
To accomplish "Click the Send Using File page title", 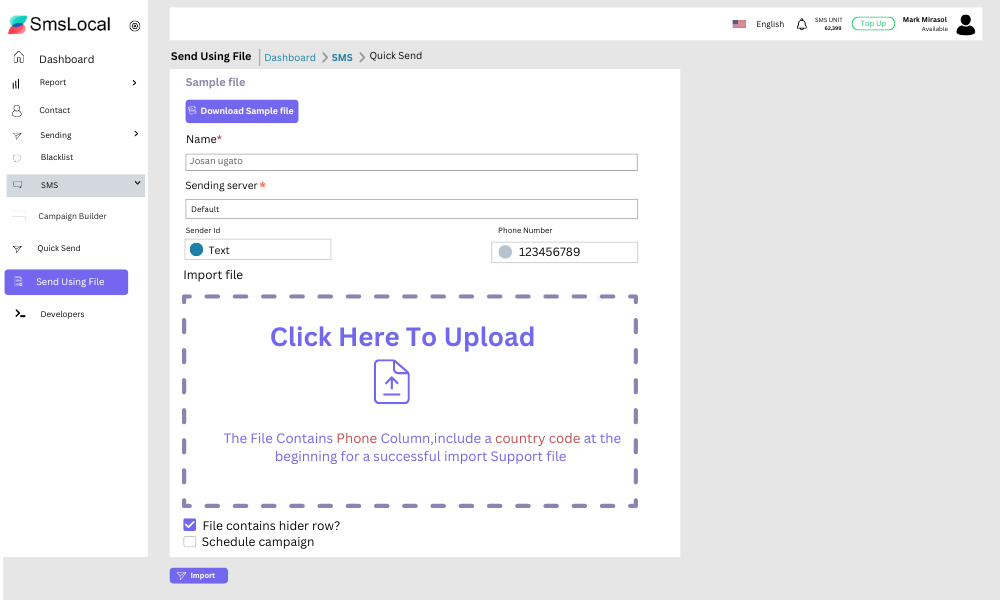I will 211,56.
